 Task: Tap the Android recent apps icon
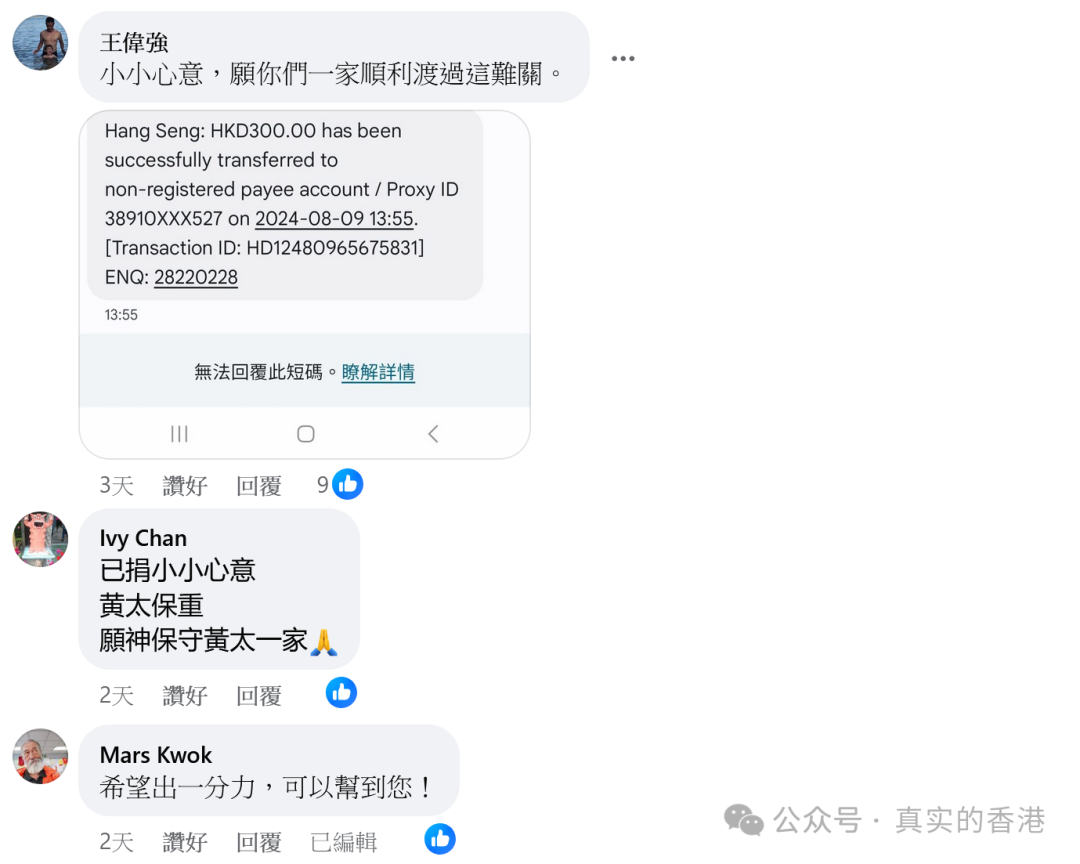[179, 433]
